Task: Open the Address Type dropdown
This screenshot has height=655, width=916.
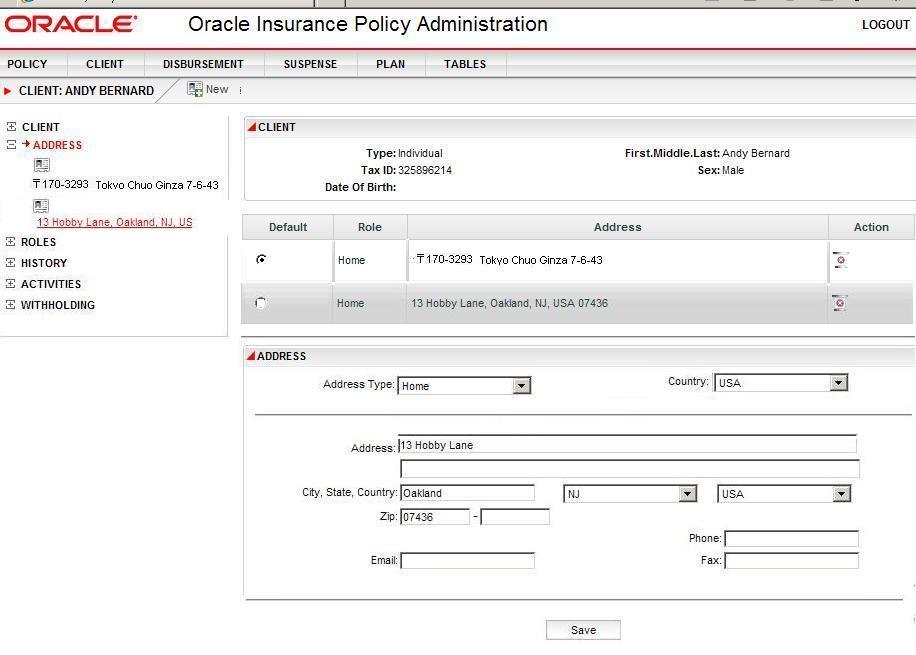Action: coord(522,386)
